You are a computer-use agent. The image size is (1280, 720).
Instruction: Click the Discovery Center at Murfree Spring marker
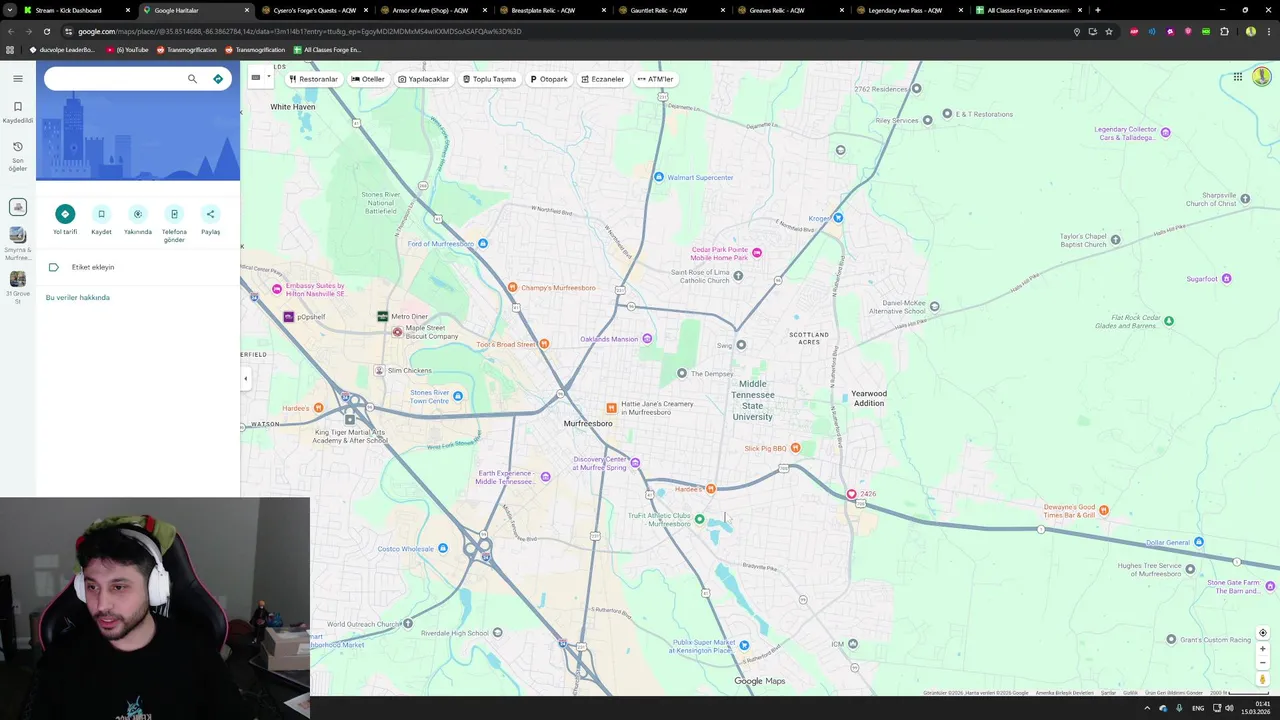634,462
